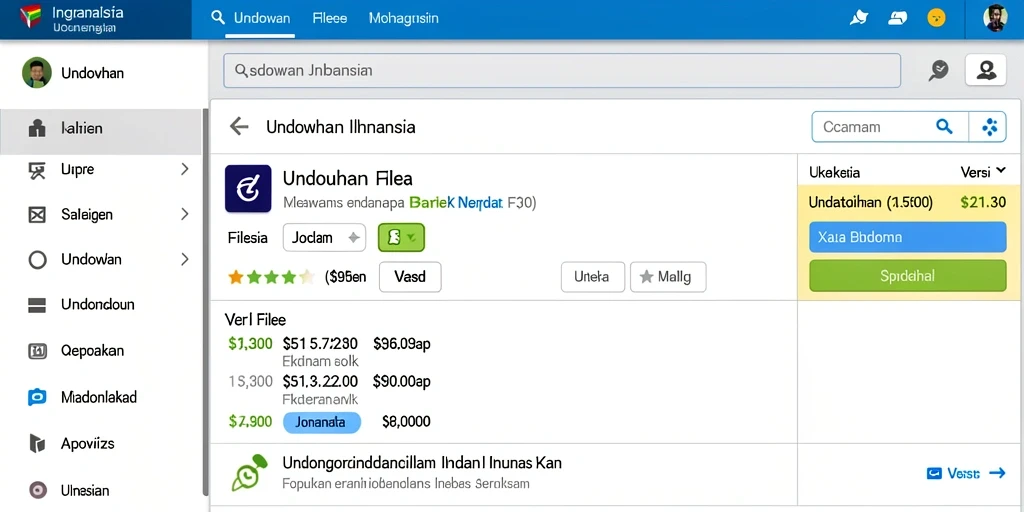Screen dimensions: 1024x512
Task: Click the Saleigen envelope icon
Action: (37, 214)
